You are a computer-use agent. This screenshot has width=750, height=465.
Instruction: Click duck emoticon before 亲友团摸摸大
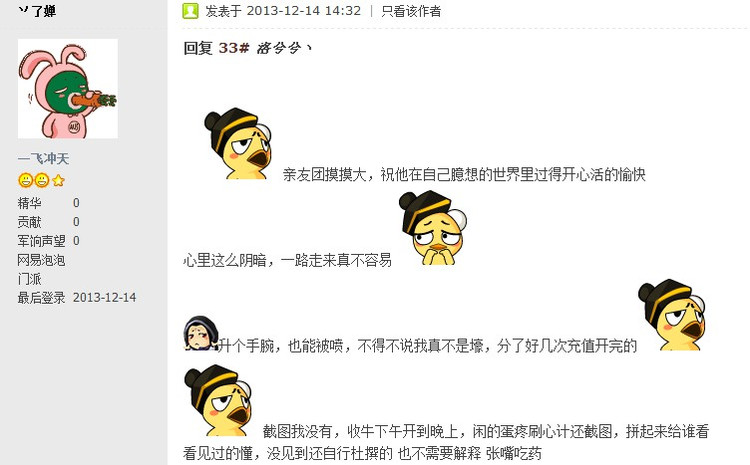[238, 144]
